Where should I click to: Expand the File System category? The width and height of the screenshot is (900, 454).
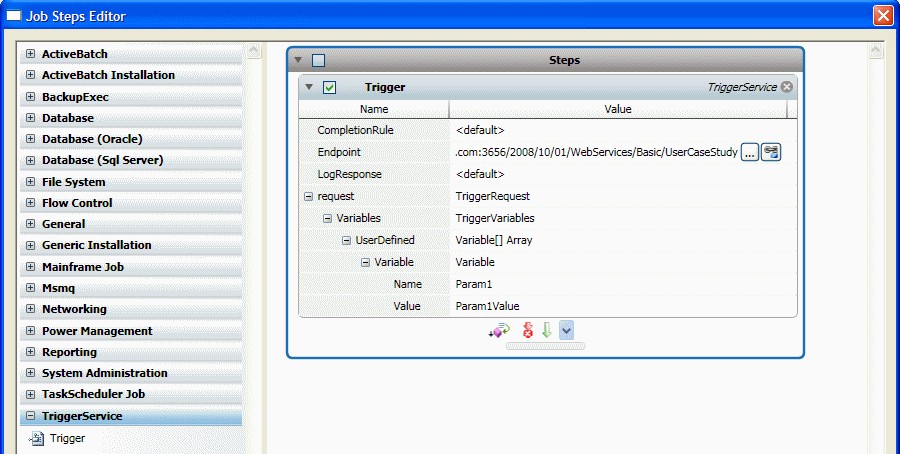coord(30,182)
